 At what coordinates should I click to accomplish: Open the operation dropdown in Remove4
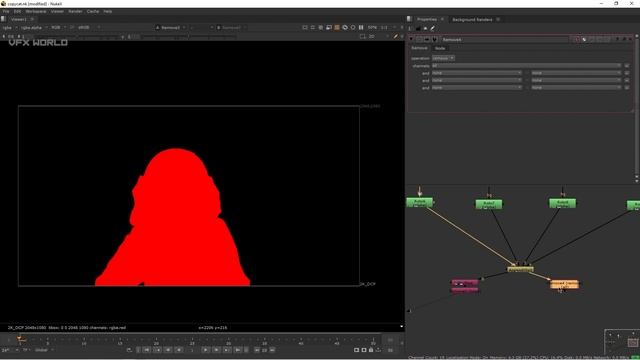tap(443, 58)
